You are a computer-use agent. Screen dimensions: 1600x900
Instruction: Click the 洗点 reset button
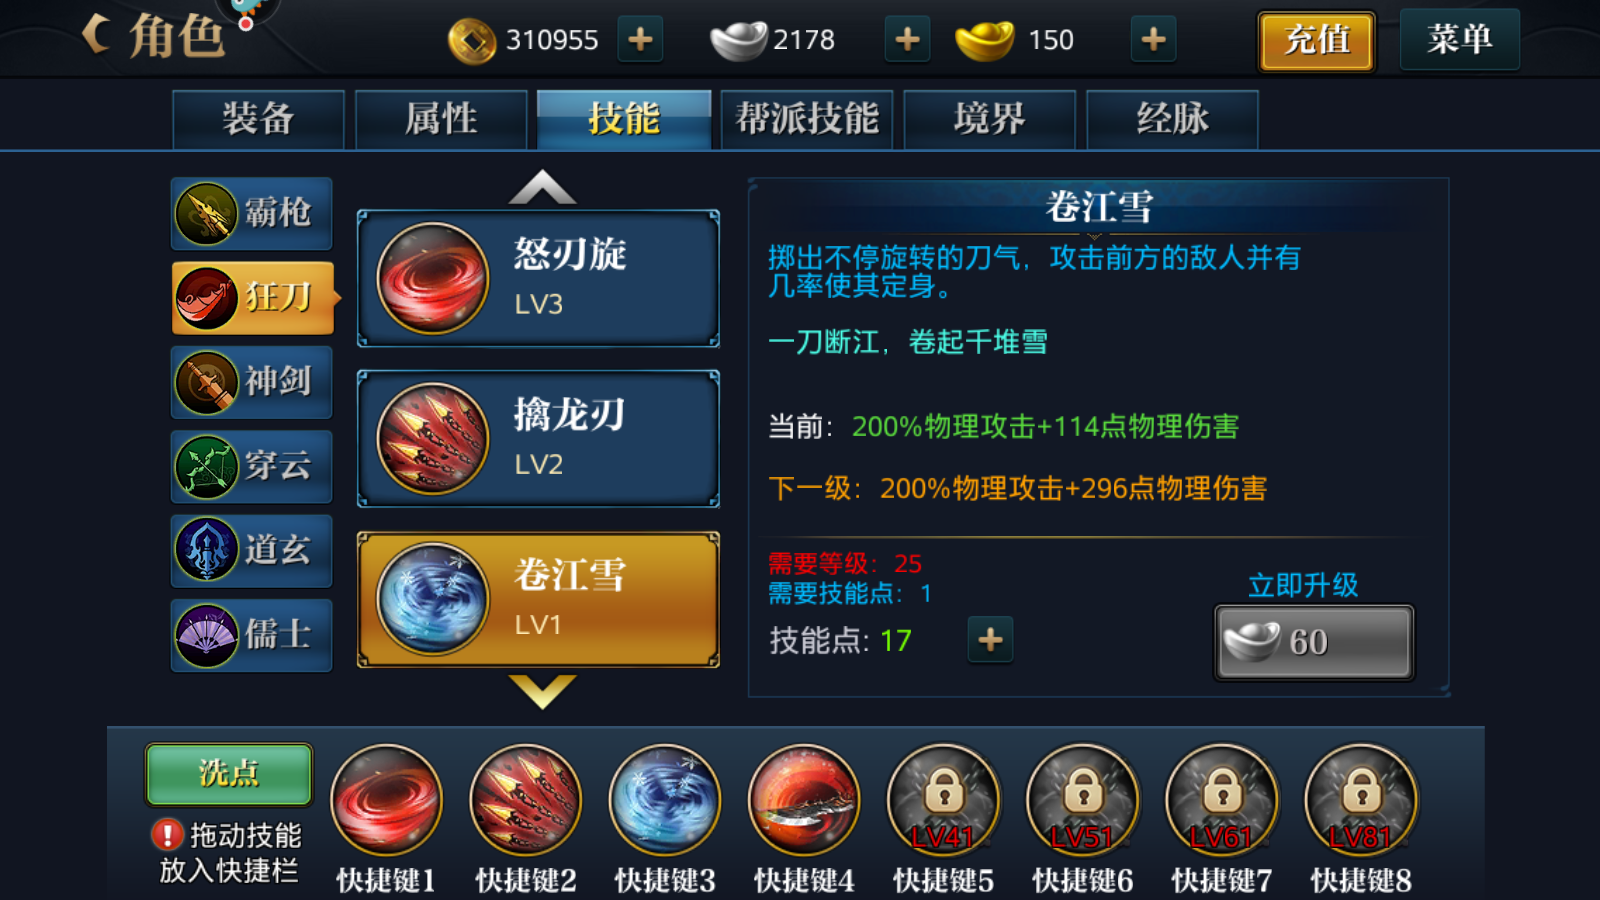tap(229, 774)
